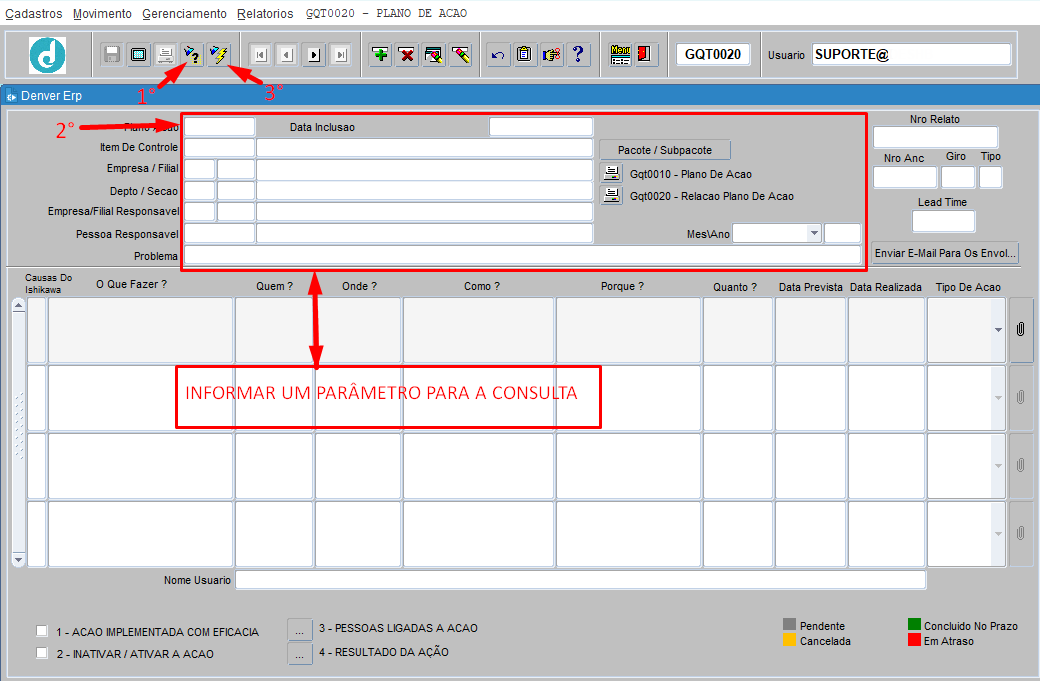This screenshot has height=681, width=1040.
Task: Click the yellow Cancelada legend swatch
Action: (789, 639)
